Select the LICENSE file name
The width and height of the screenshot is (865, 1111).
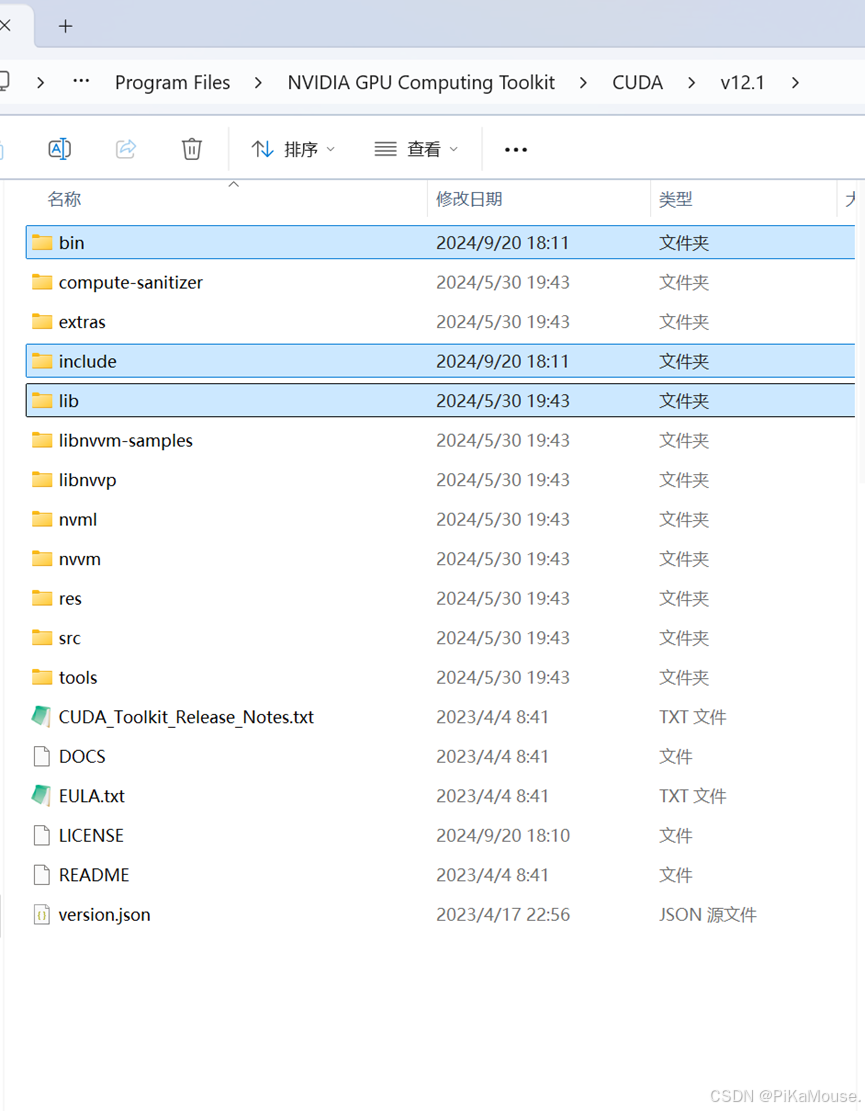click(91, 836)
